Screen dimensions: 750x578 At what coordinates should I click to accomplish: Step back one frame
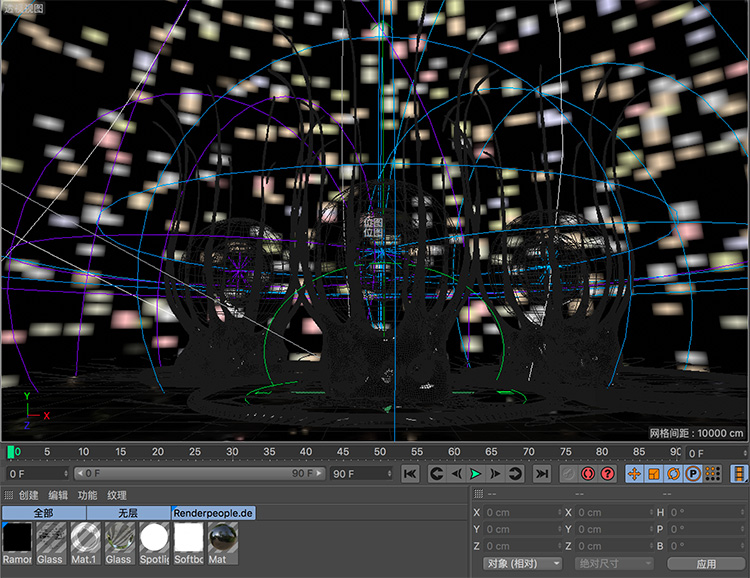click(456, 473)
